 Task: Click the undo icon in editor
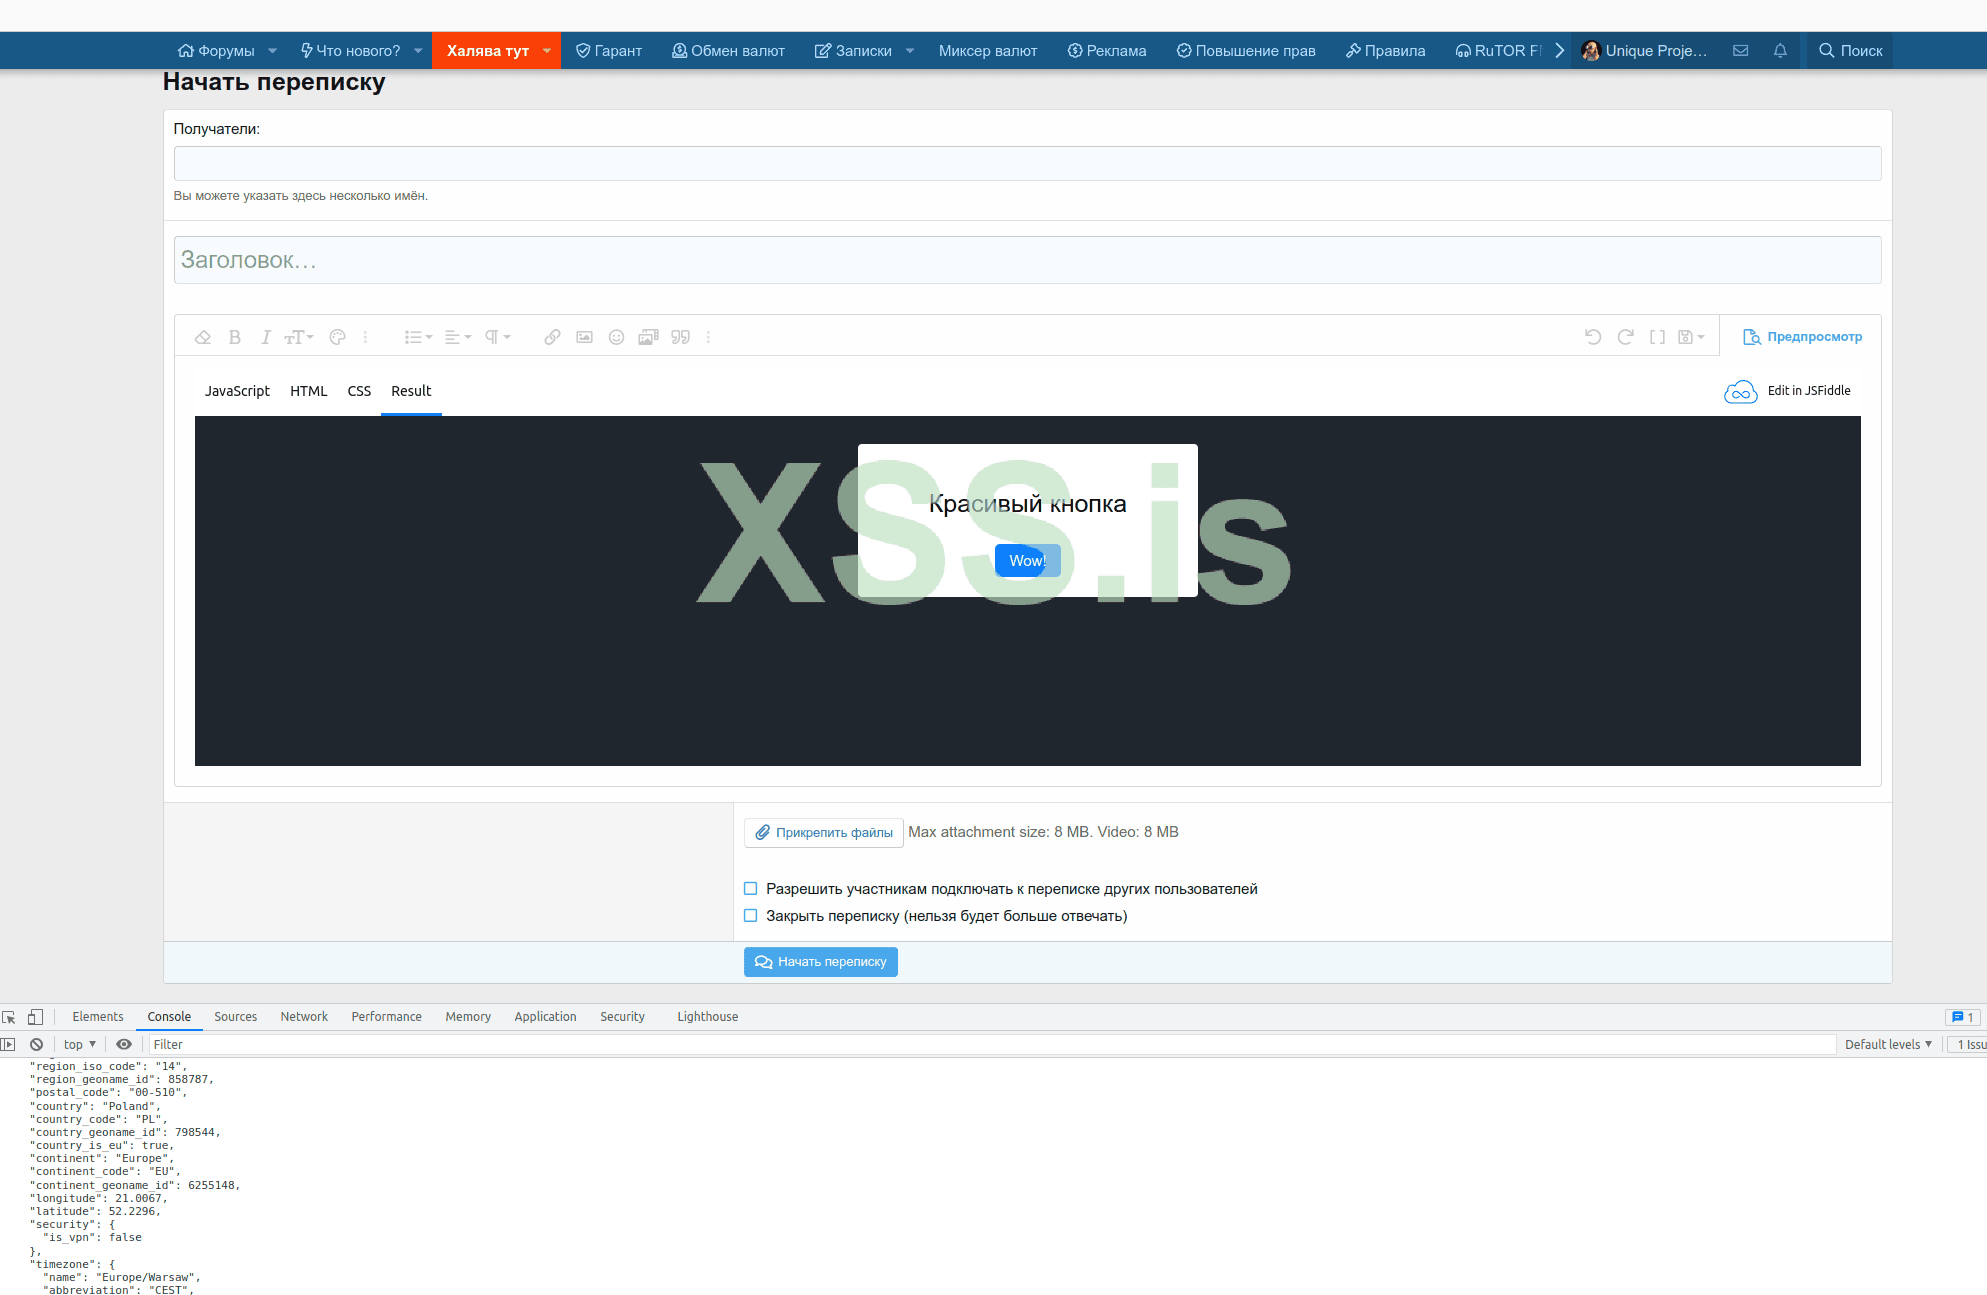1593,337
